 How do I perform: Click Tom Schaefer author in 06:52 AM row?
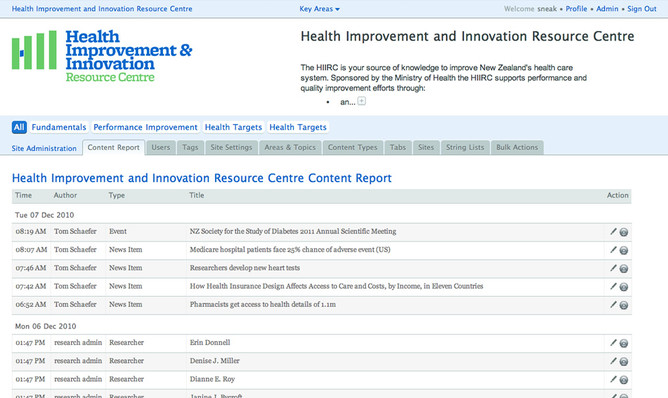75,305
